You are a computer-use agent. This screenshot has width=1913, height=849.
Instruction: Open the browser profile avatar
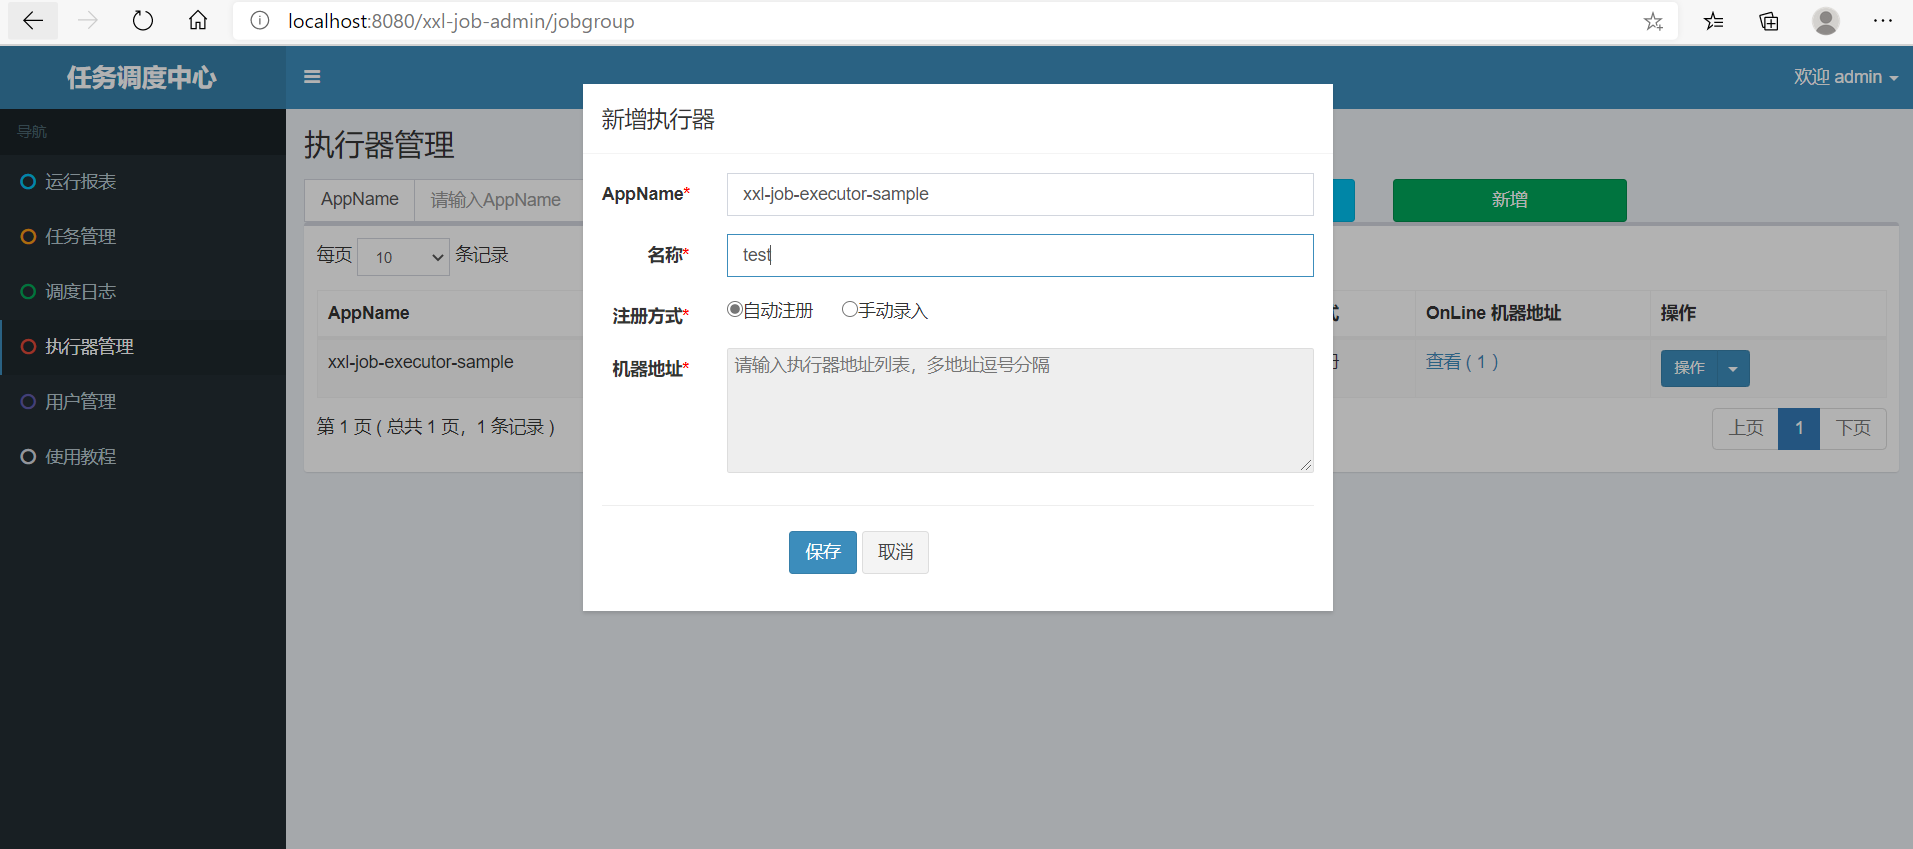click(1826, 21)
